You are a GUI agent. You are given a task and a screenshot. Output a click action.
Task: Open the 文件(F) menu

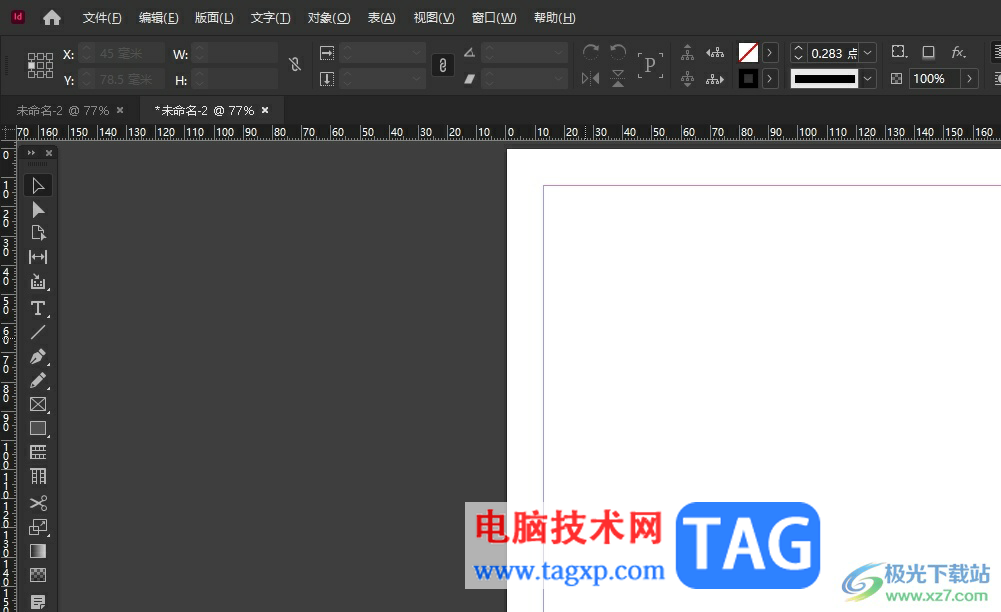click(102, 18)
